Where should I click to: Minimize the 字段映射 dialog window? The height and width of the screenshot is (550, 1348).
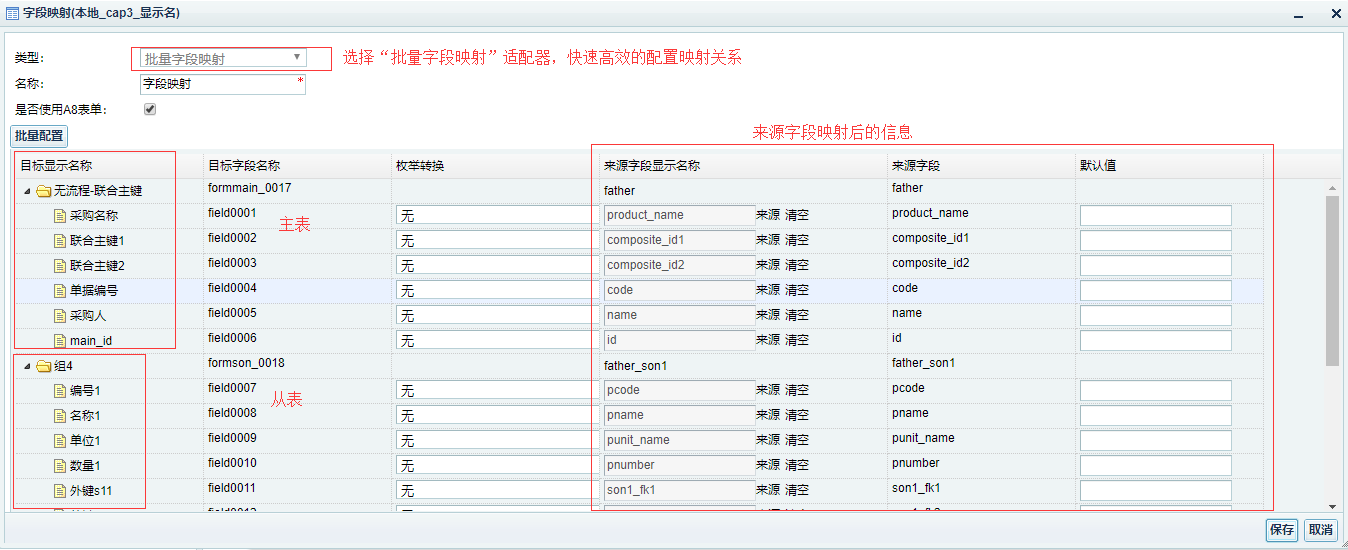(x=1298, y=14)
